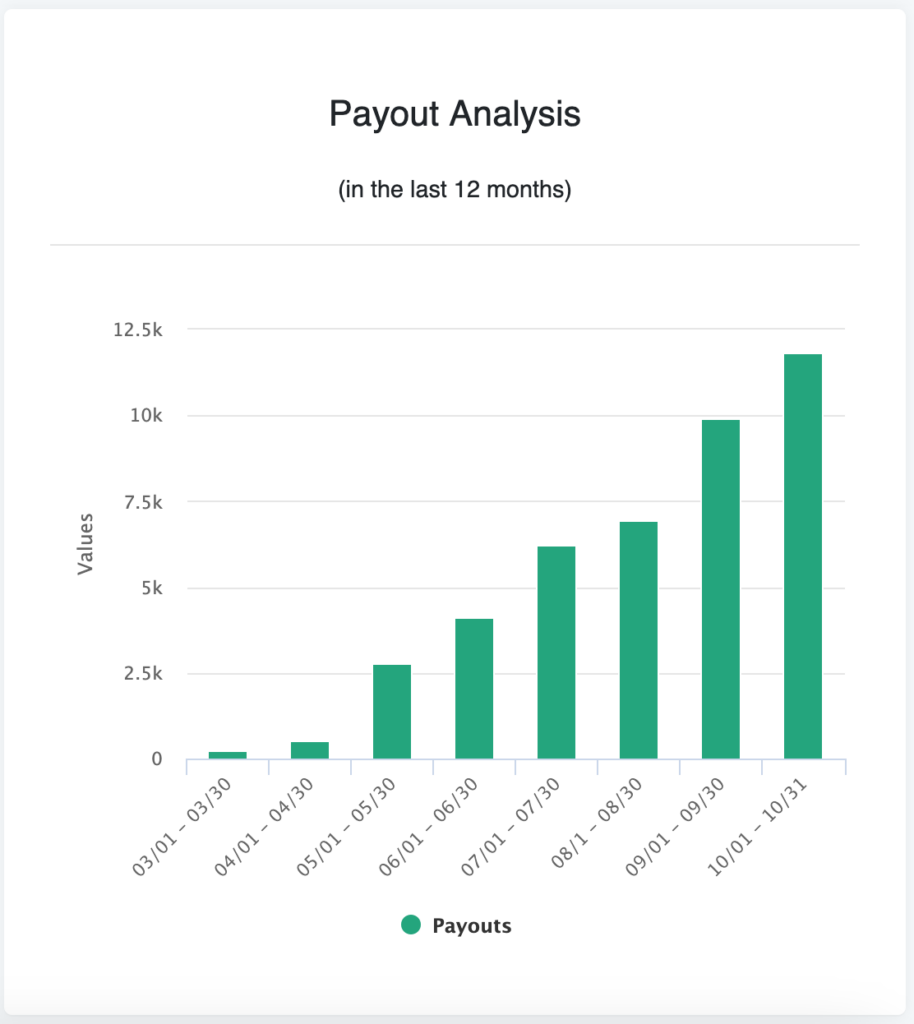Viewport: 914px width, 1024px height.
Task: Click the 10/01 - 10/31 payout bar
Action: [802, 556]
